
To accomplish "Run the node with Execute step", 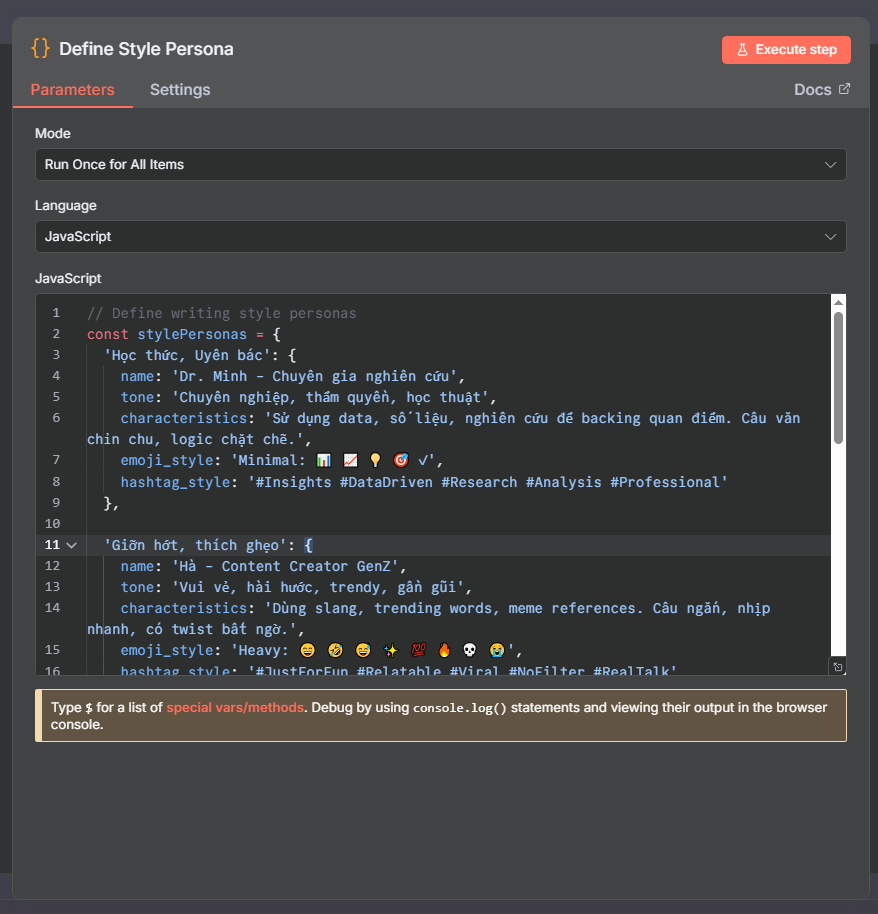I will [786, 50].
